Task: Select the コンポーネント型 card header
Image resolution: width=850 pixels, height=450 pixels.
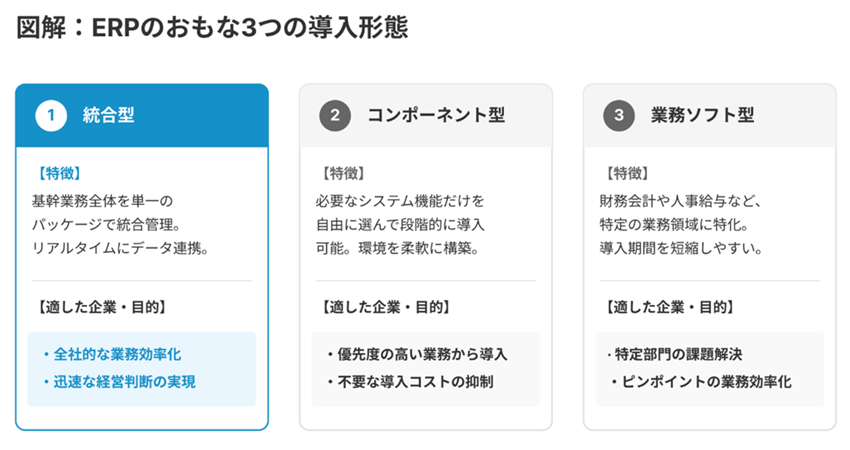Action: point(426,115)
